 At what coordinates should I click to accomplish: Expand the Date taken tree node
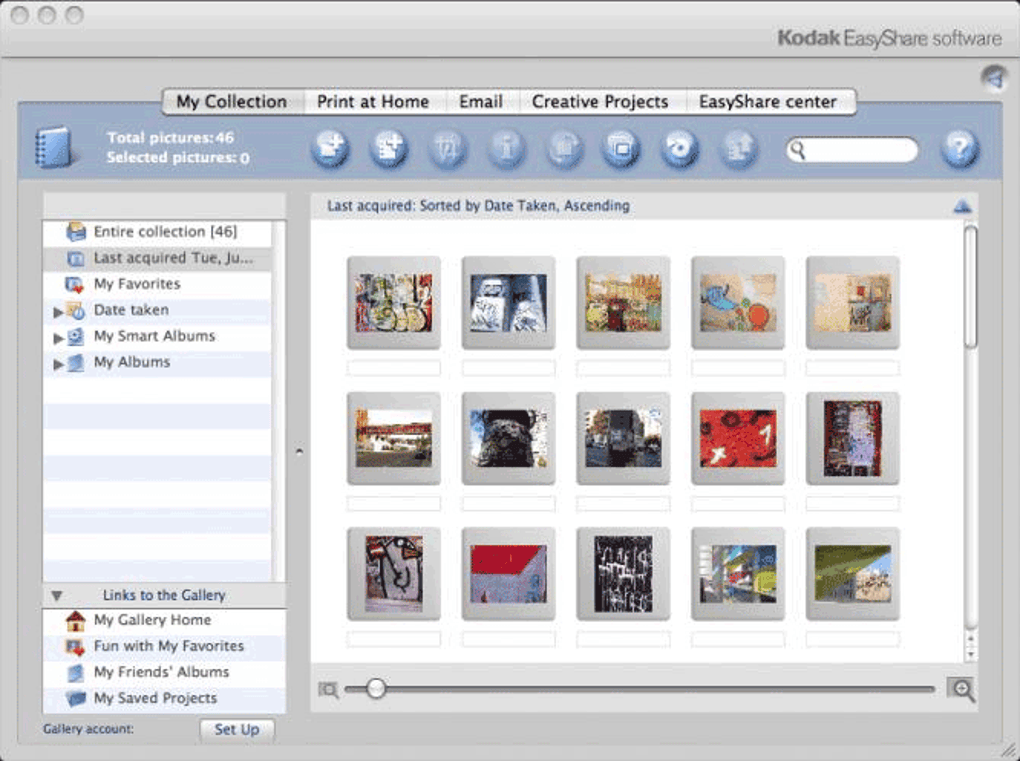pyautogui.click(x=58, y=311)
